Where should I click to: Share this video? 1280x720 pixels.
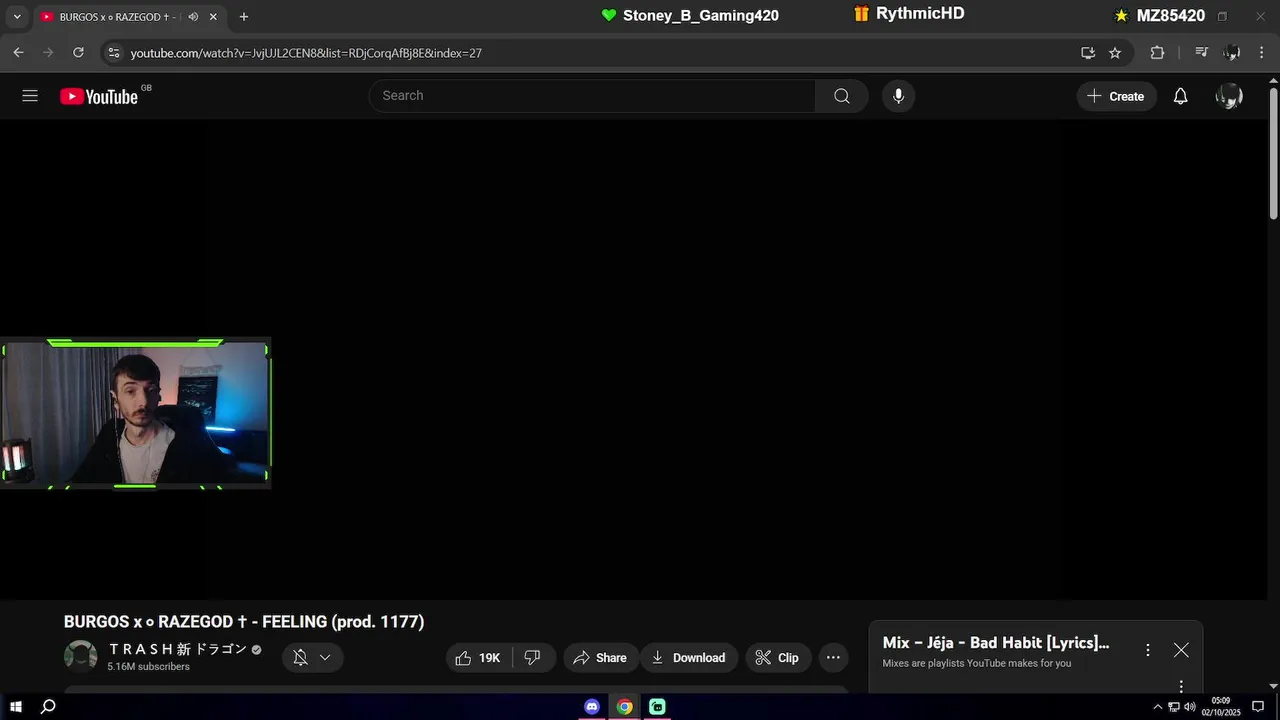tap(600, 657)
